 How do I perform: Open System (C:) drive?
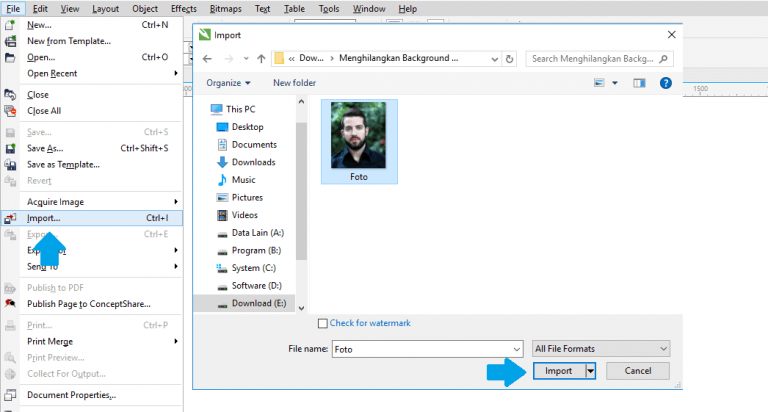tap(246, 268)
